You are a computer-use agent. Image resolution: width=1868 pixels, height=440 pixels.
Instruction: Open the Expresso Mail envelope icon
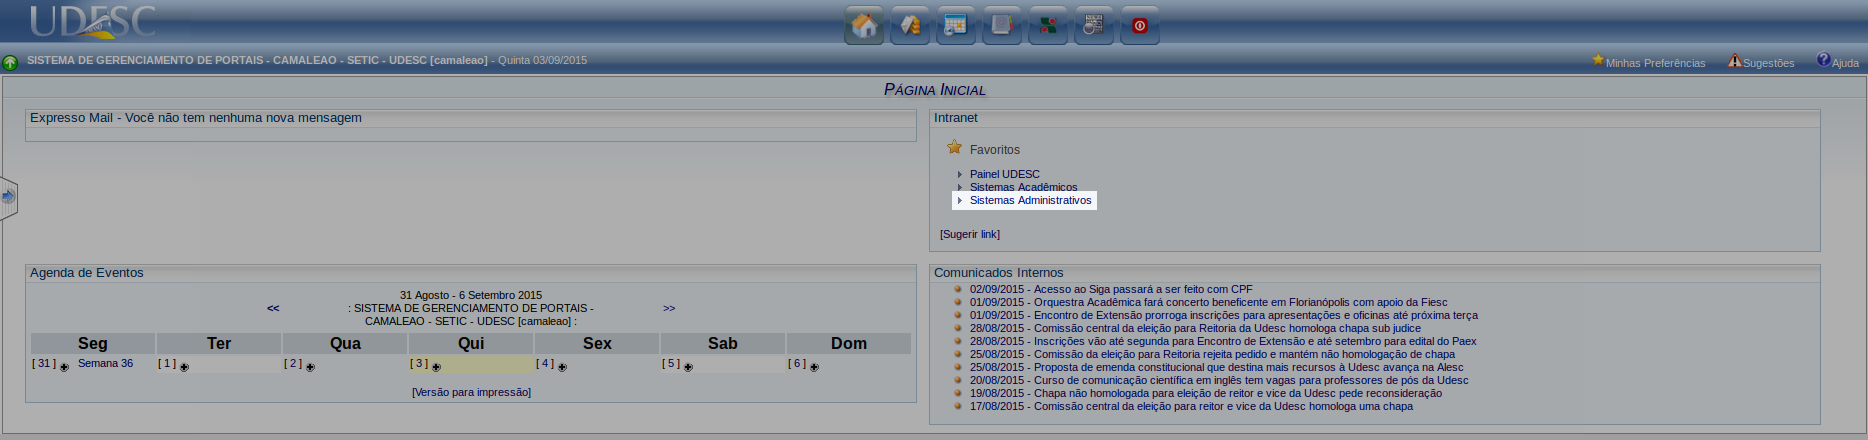pos(910,25)
